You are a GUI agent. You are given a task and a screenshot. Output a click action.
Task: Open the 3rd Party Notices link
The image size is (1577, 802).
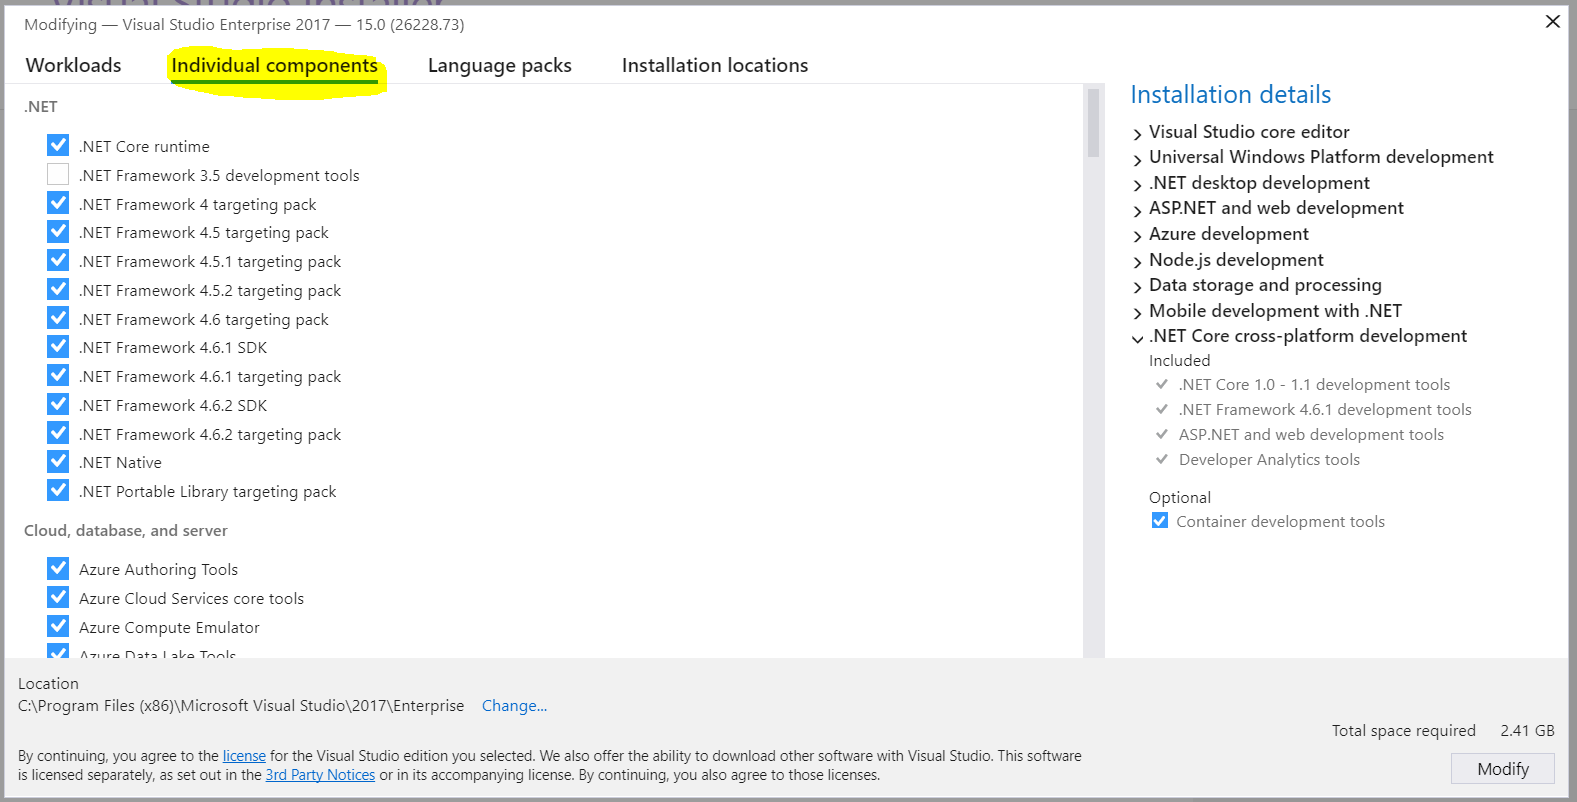point(320,774)
